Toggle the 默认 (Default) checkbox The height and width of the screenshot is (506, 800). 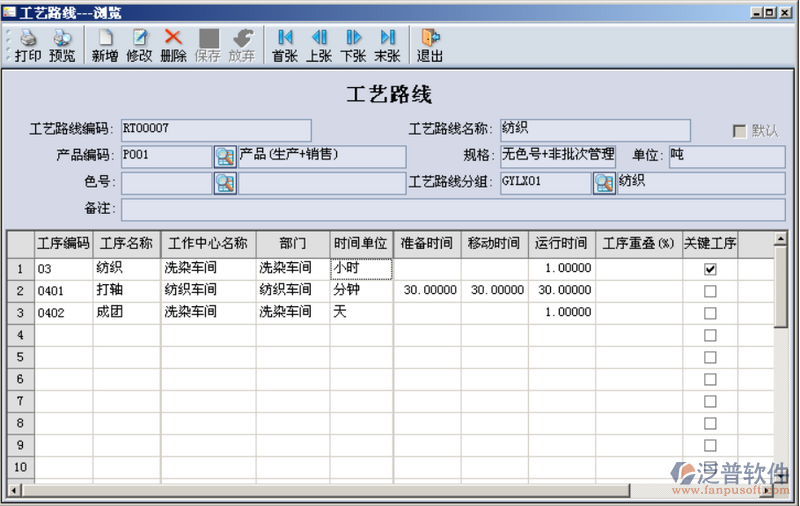click(x=740, y=131)
